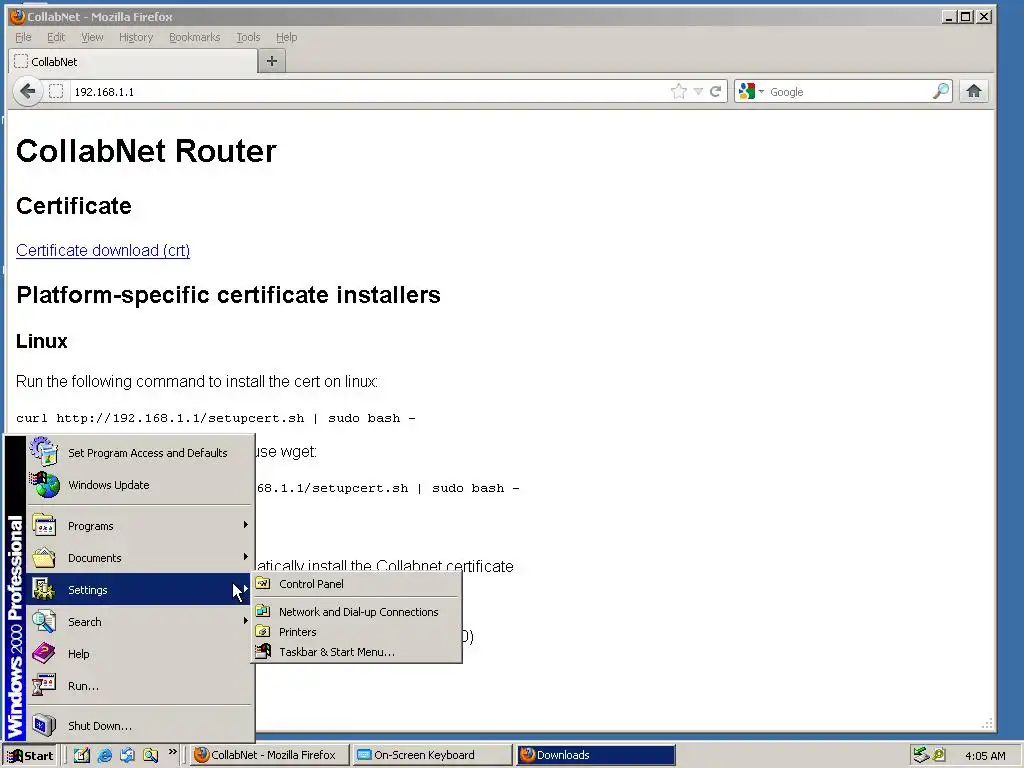The width and height of the screenshot is (1024, 768).
Task: Click the Help book icon
Action: tap(44, 653)
